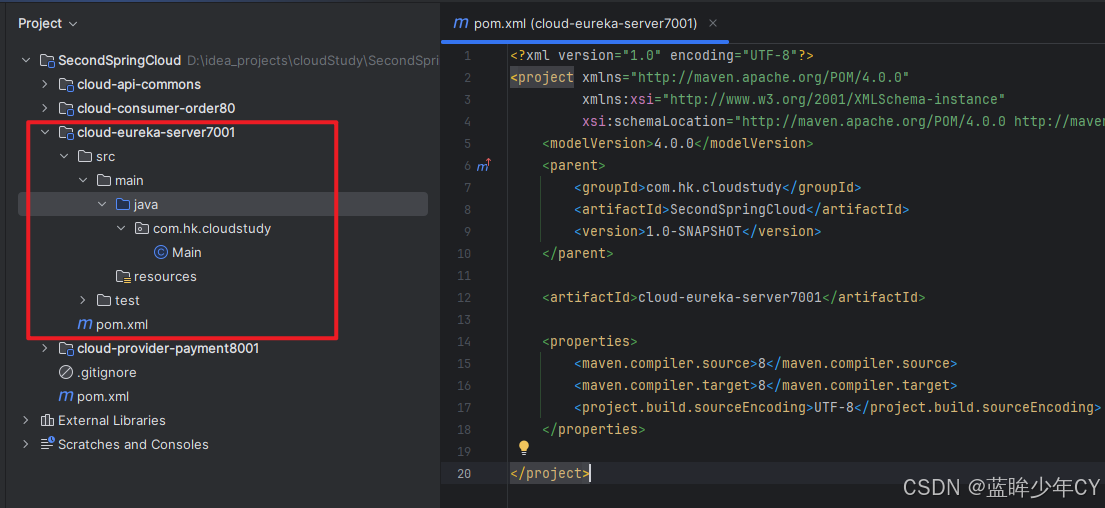The width and height of the screenshot is (1105, 508).
Task: Click the yellow intention lightbulb icon
Action: point(524,447)
